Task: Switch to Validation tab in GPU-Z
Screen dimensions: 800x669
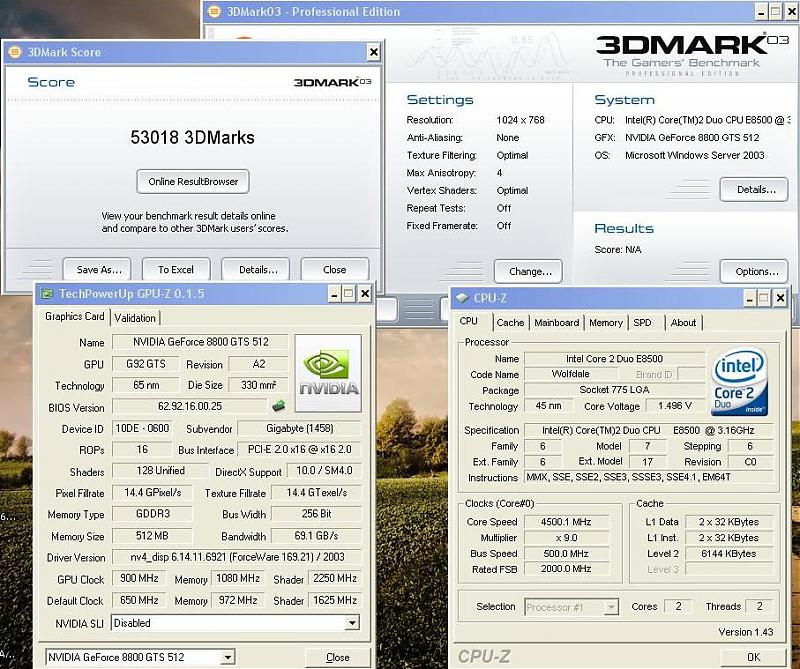Action: [x=135, y=318]
